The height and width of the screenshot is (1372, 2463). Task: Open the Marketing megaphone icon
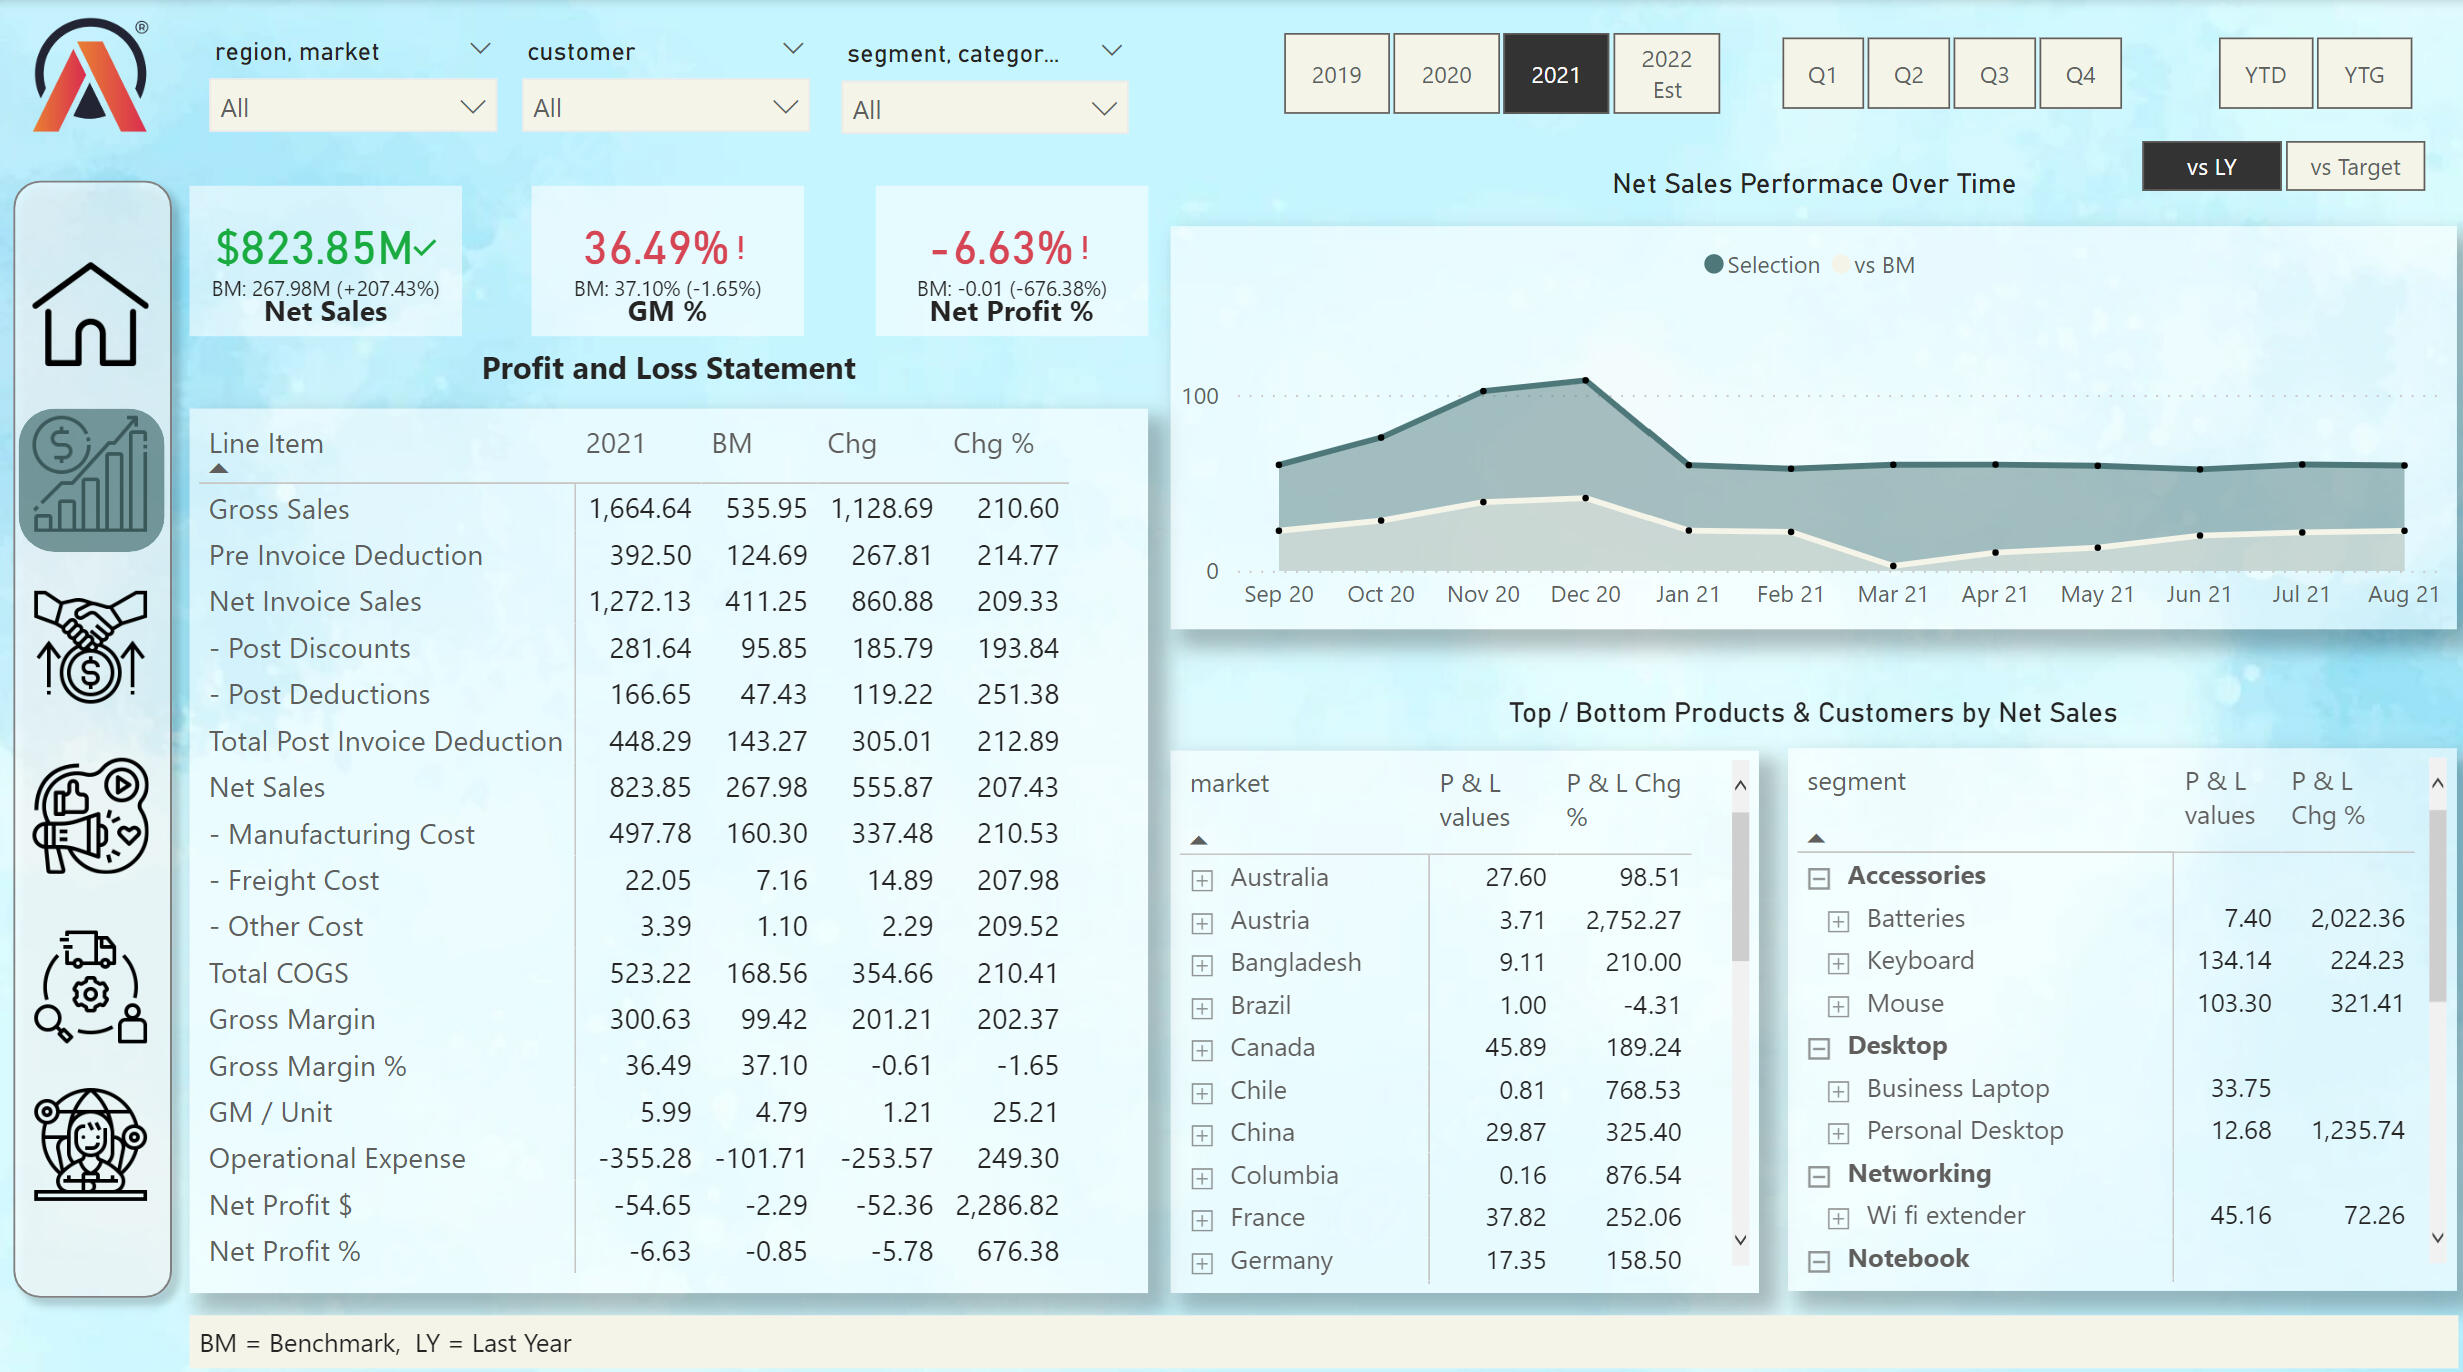click(x=90, y=815)
